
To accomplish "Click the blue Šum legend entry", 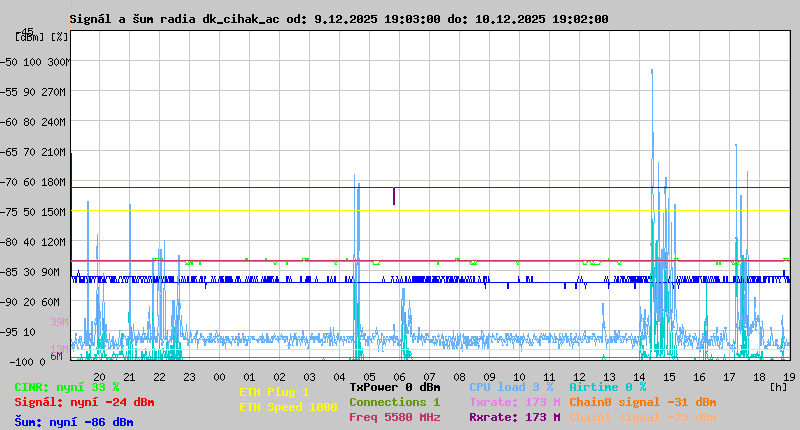I will pyautogui.click(x=74, y=422).
